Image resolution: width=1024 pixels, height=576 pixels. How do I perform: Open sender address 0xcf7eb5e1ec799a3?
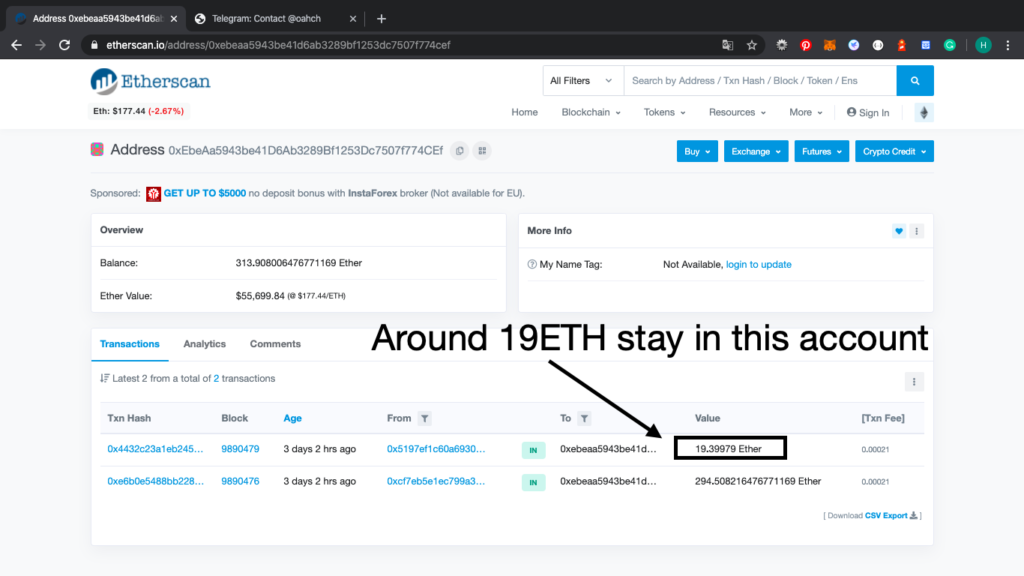coord(436,481)
